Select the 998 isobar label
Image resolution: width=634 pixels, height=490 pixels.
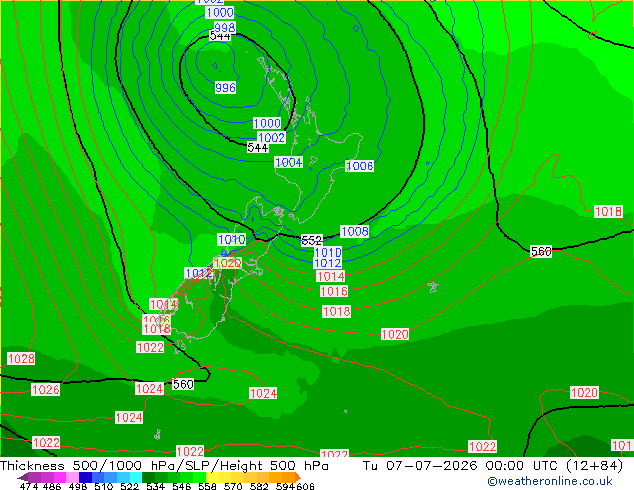pyautogui.click(x=225, y=27)
